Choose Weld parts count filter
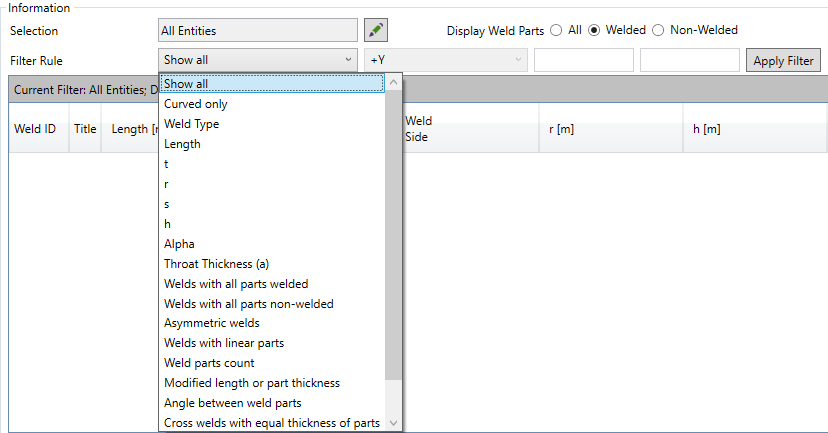828x433 pixels. coord(209,363)
